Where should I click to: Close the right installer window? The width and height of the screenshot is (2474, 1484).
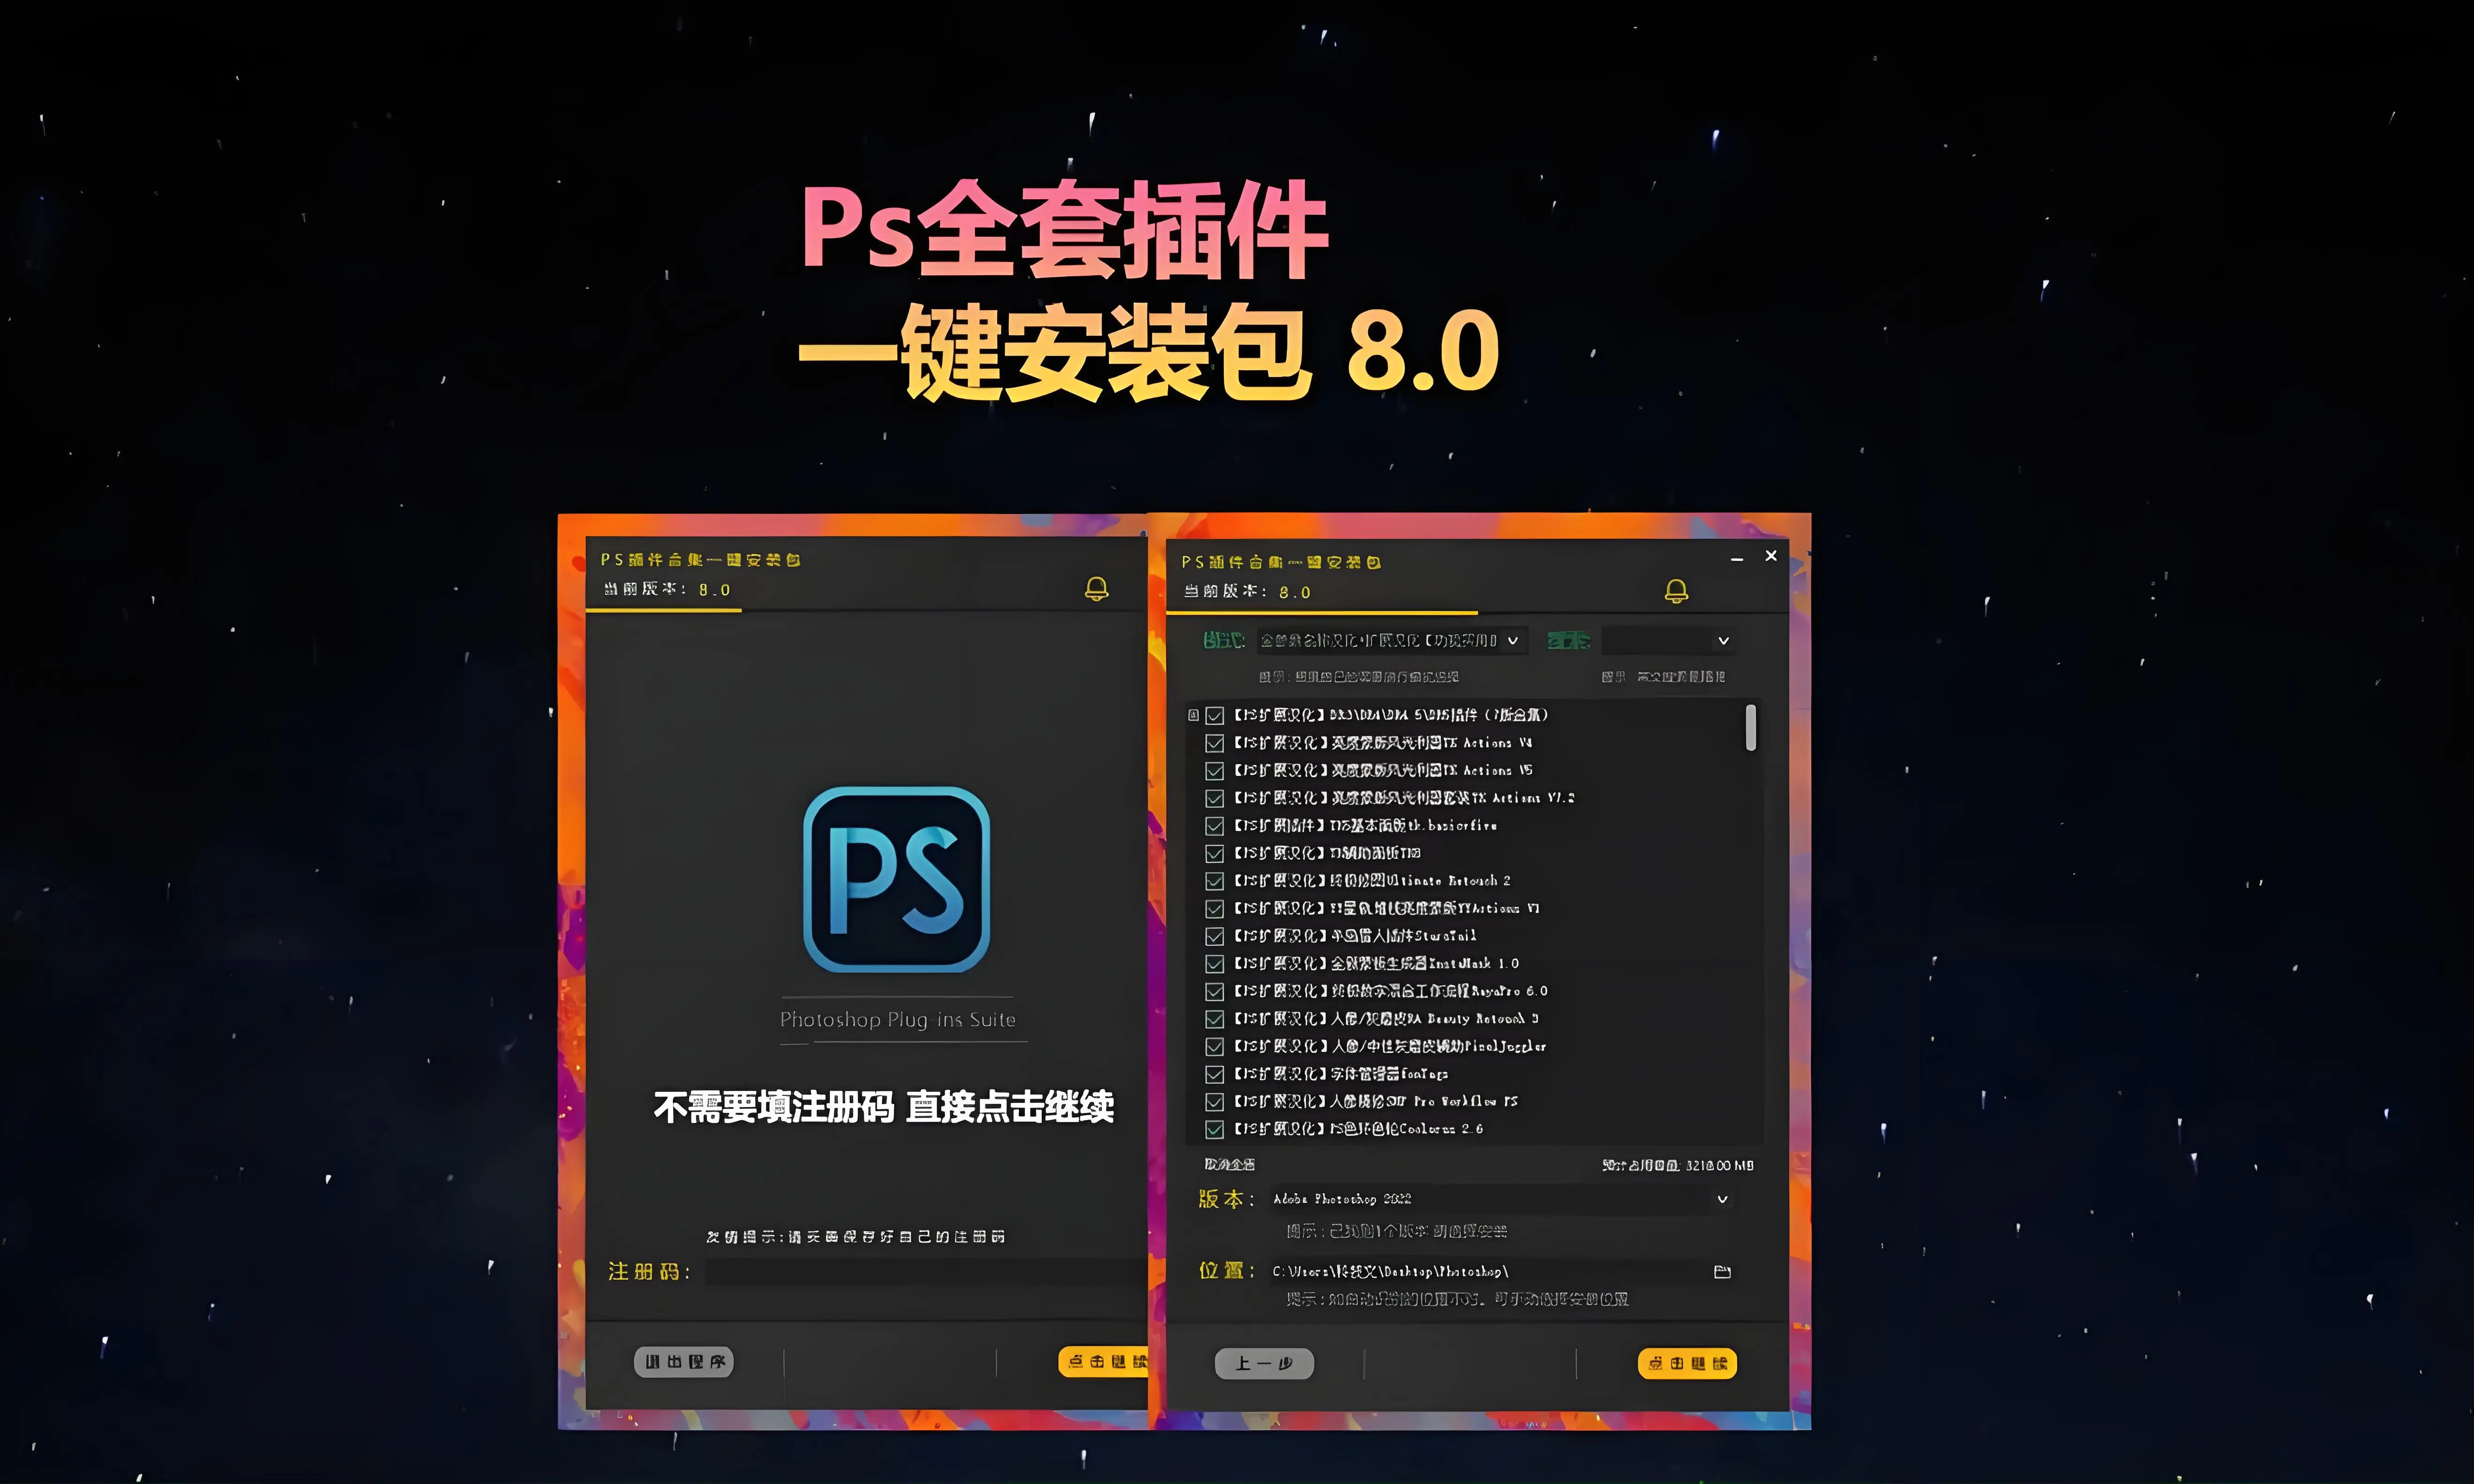coord(1771,556)
